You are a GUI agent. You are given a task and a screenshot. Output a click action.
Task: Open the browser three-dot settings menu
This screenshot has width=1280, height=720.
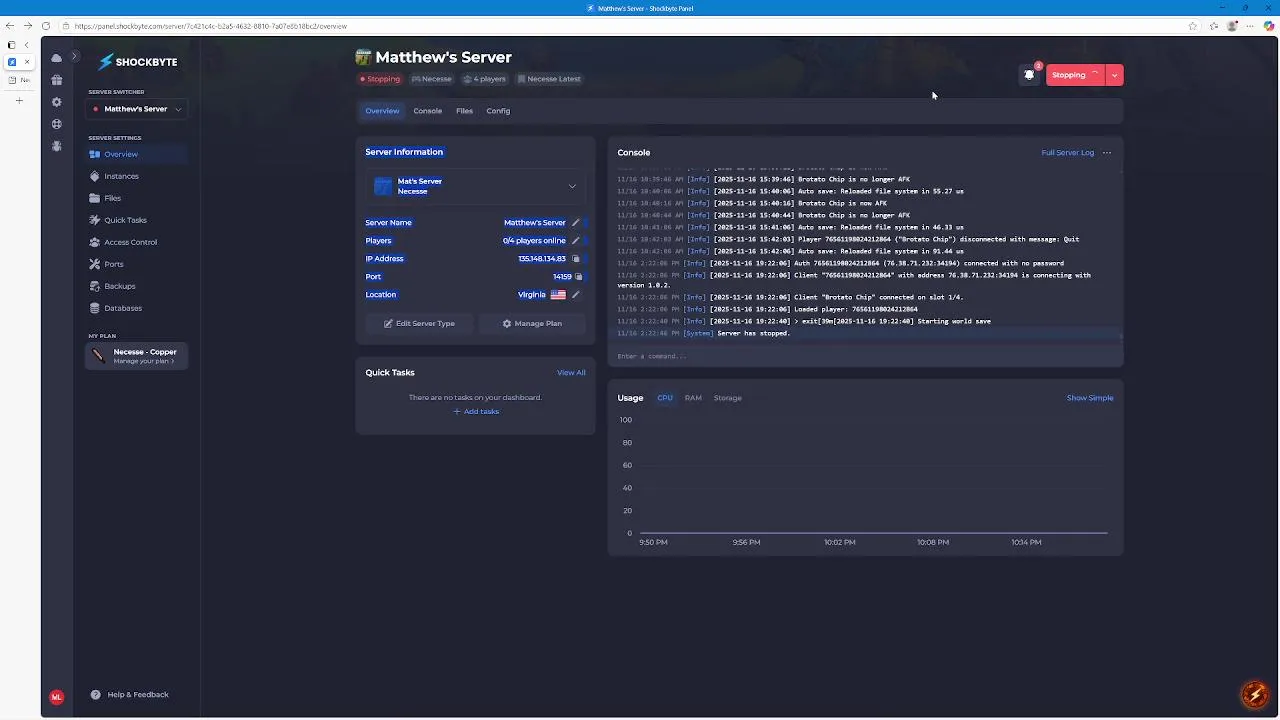1250,26
